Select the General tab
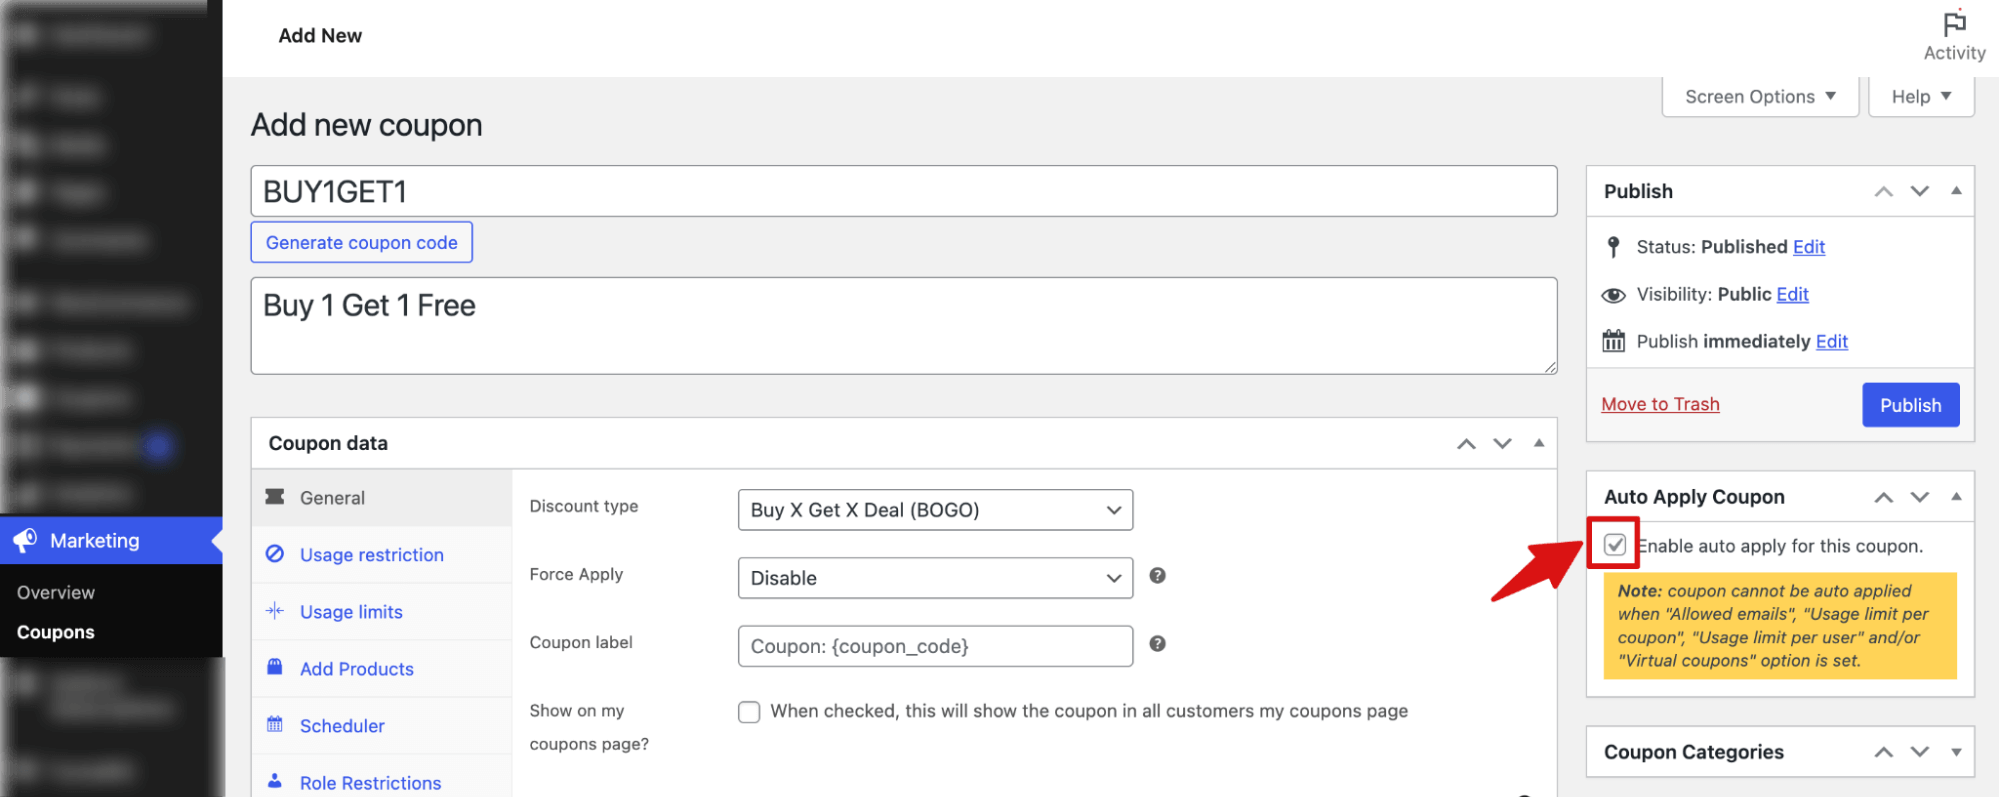The width and height of the screenshot is (1999, 798). point(381,498)
